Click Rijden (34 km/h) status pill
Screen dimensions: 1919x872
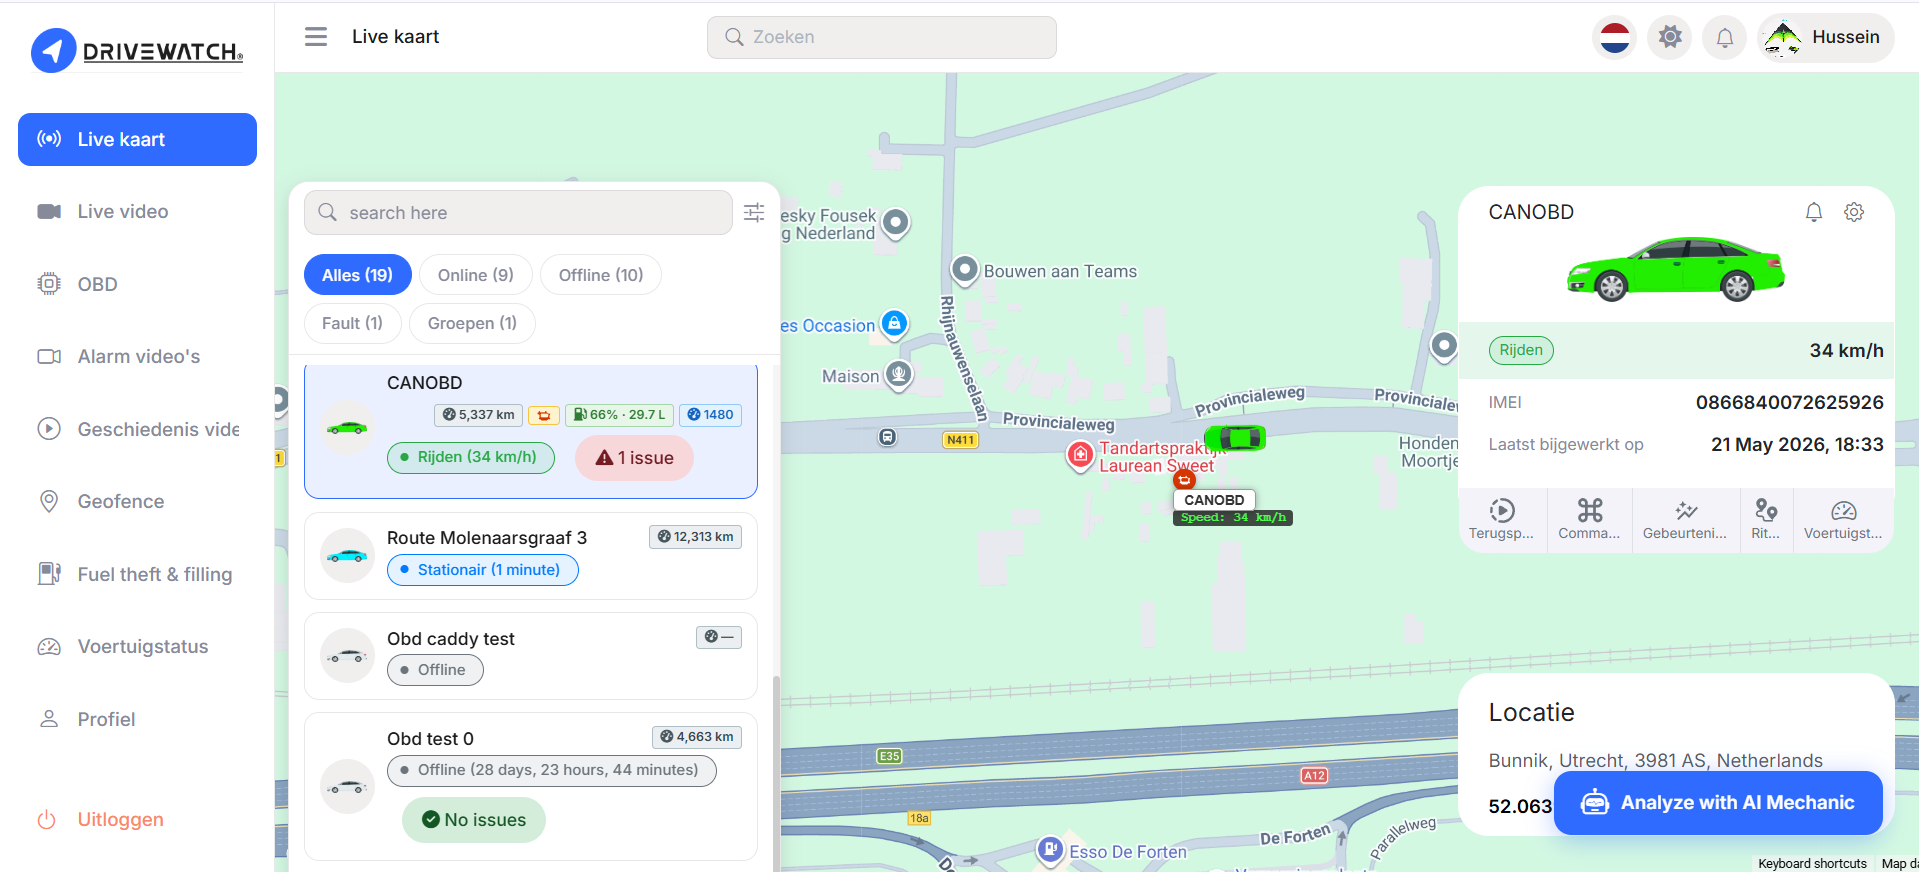471,457
